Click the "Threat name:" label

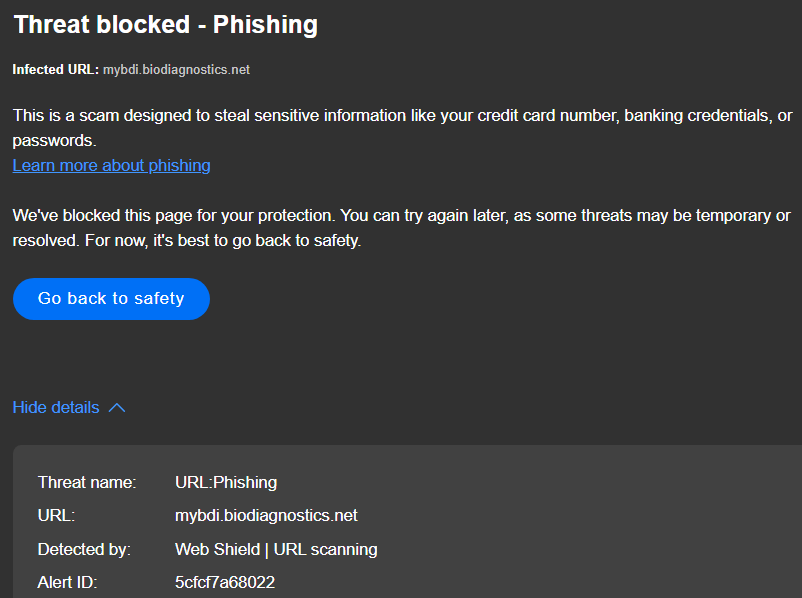point(87,483)
